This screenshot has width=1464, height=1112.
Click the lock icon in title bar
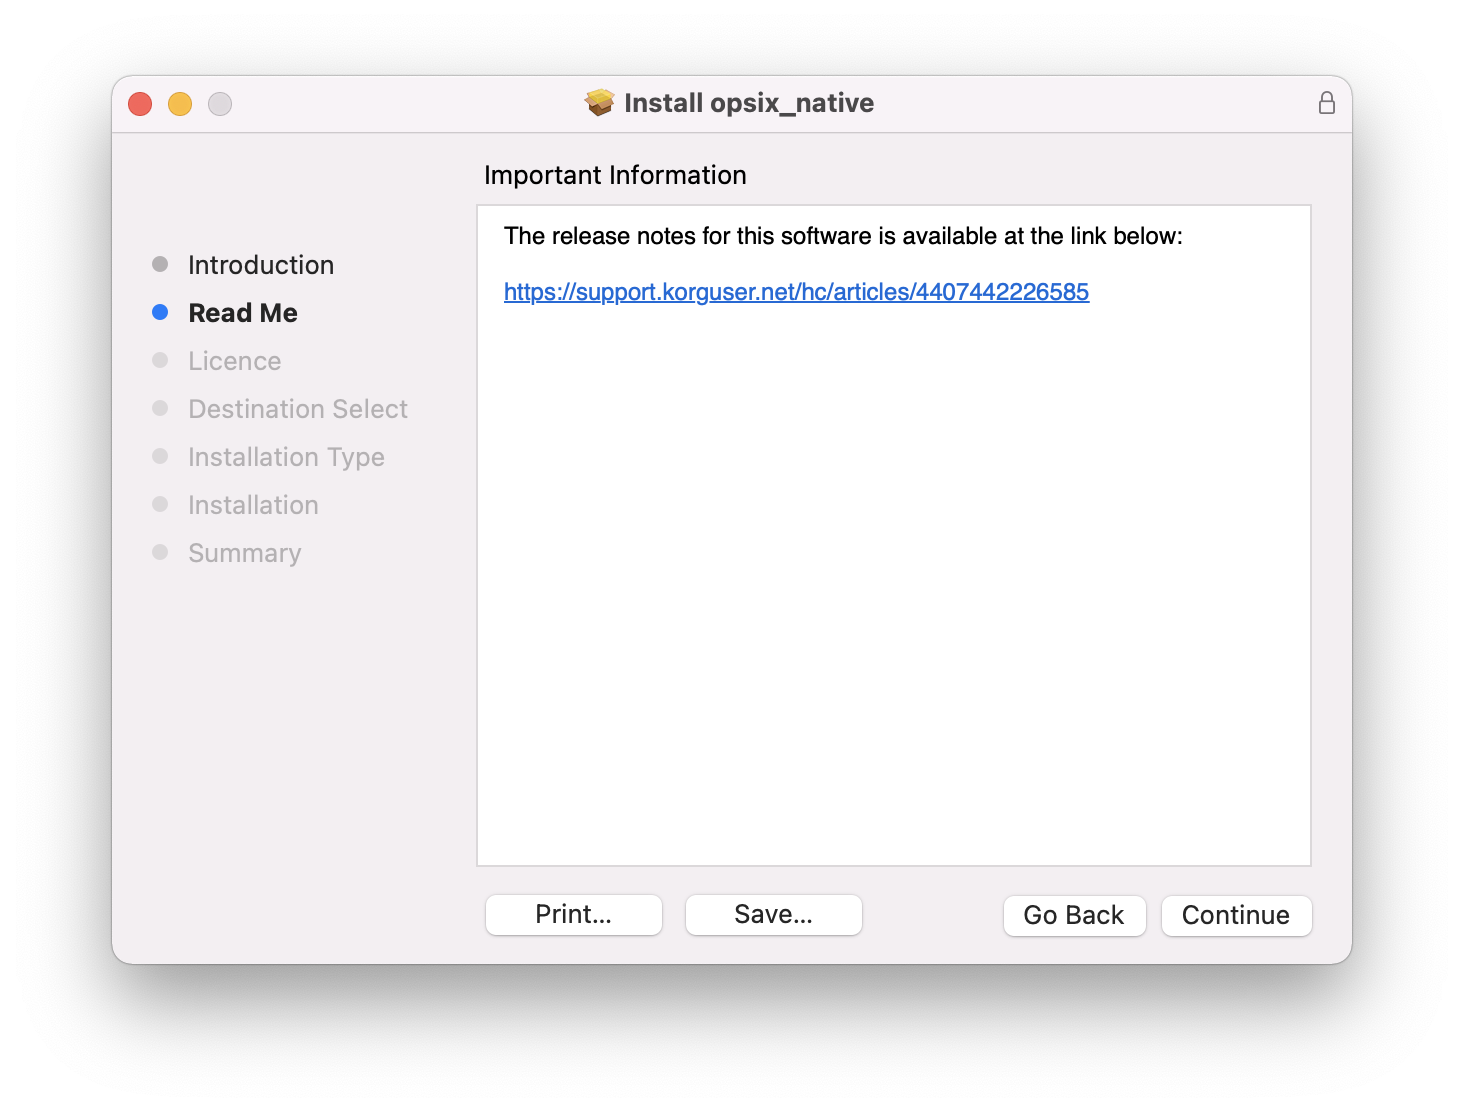point(1326,103)
